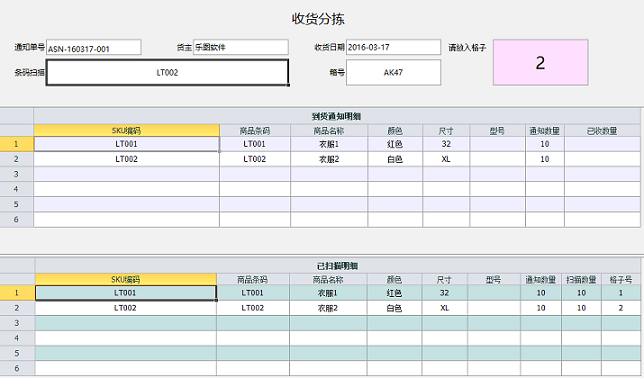Click the 条码扫描 input box showing LT002

pos(167,73)
